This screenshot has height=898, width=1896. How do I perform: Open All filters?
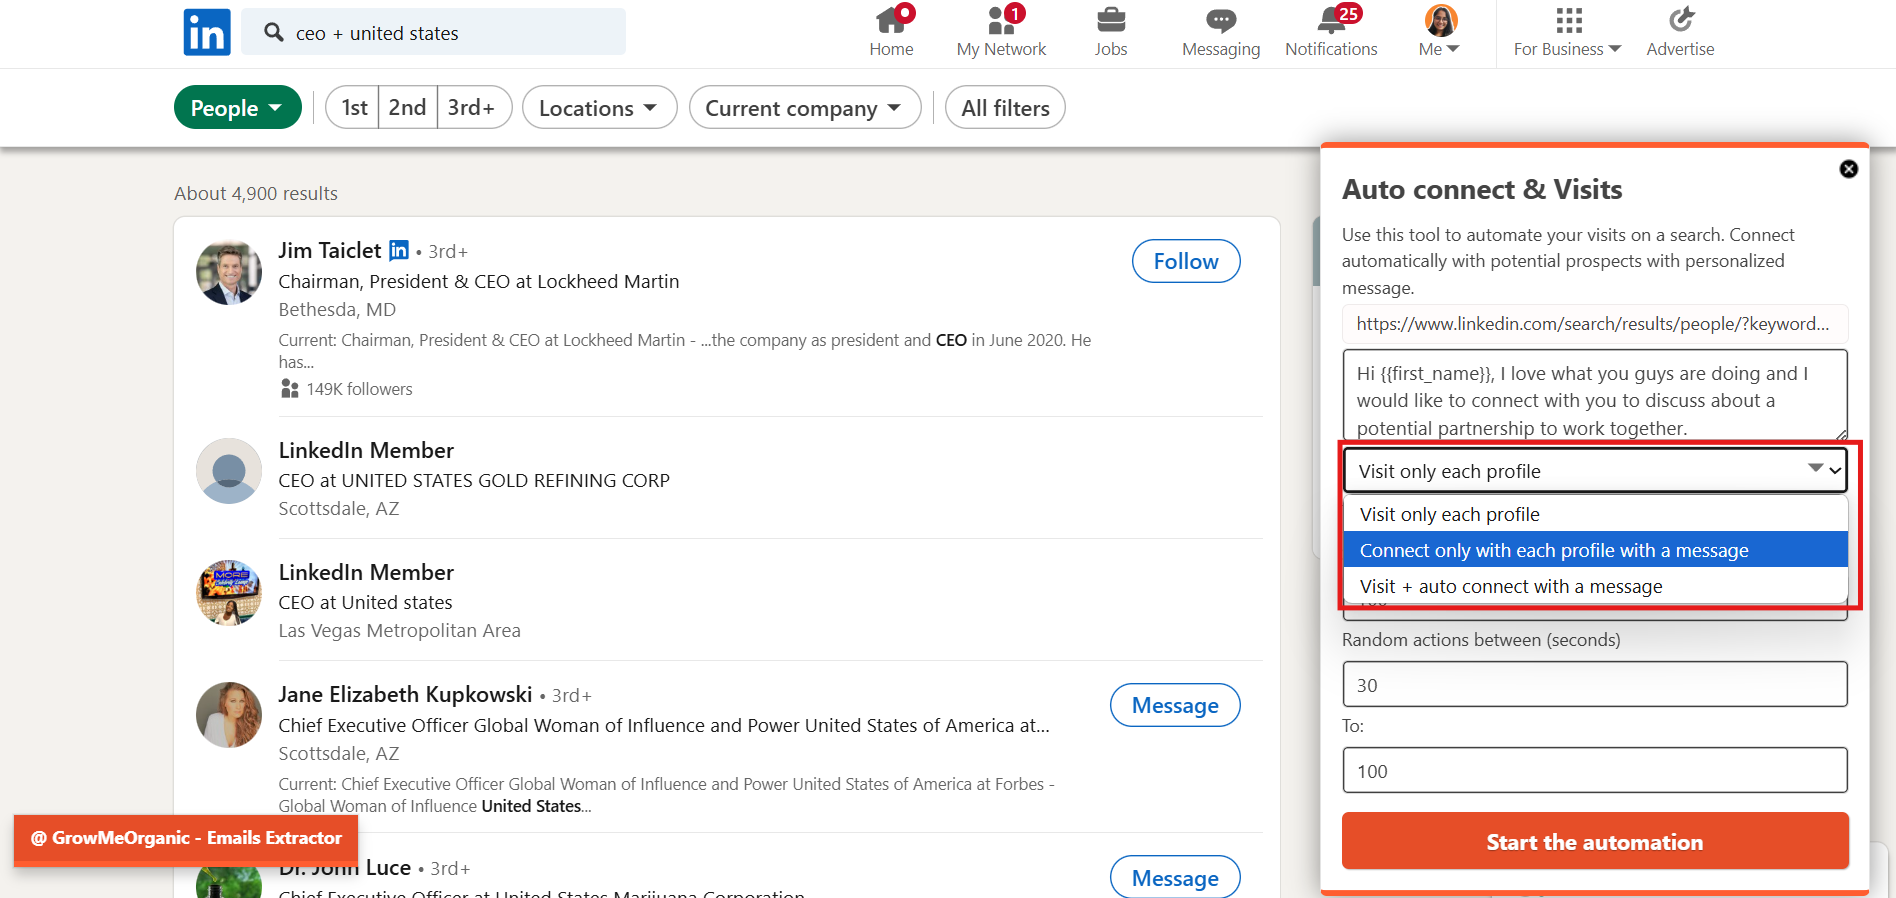1005,107
